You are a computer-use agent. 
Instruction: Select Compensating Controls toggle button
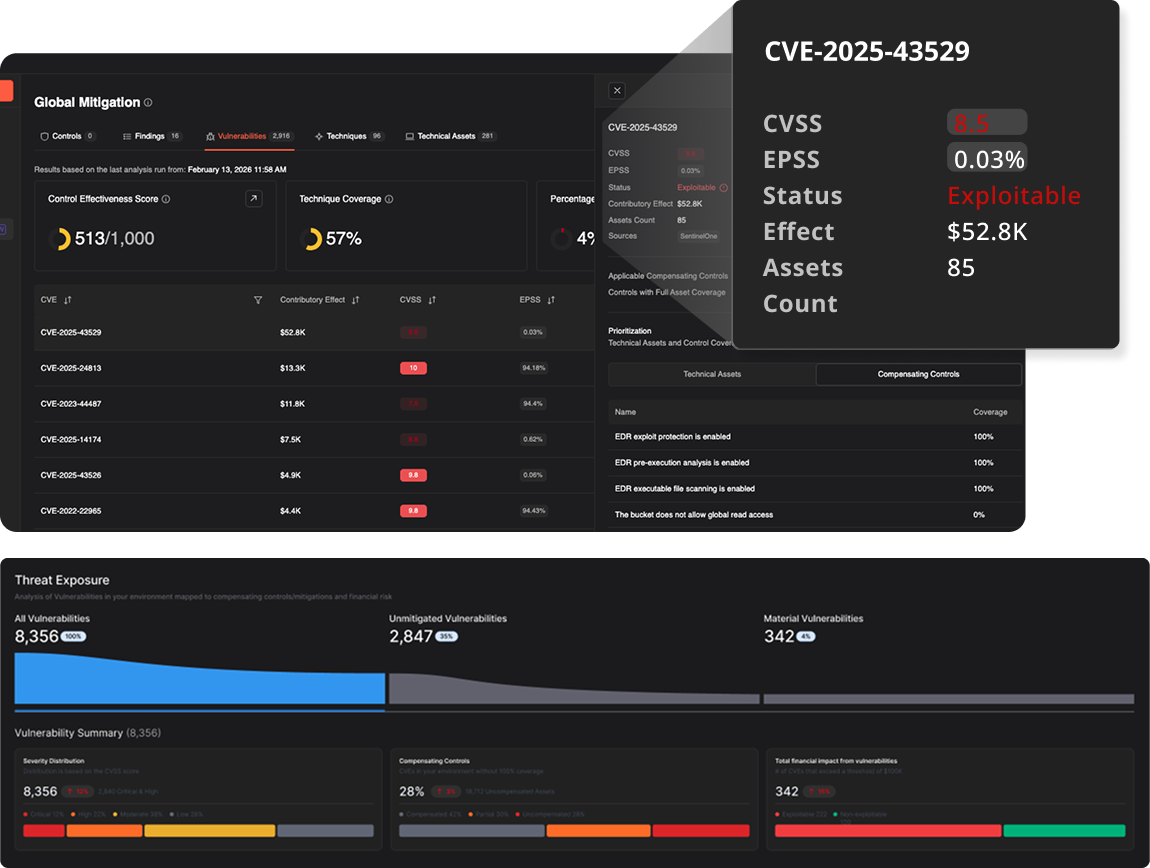(918, 374)
